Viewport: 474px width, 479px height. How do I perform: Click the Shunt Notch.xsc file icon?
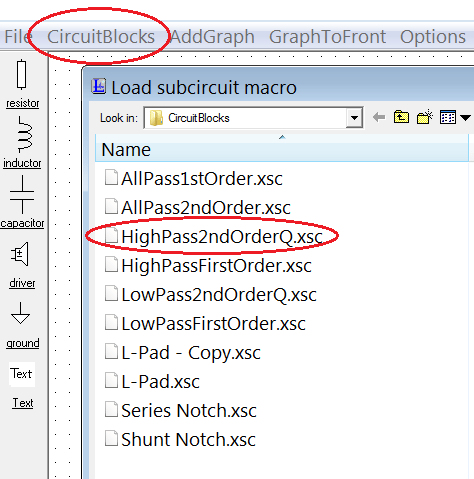[111, 438]
